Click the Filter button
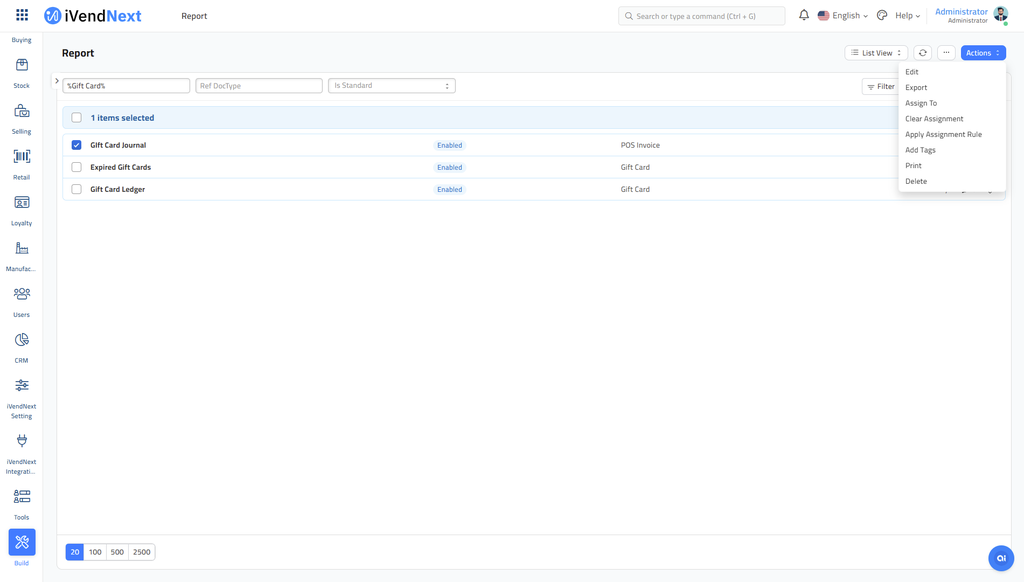 click(880, 86)
